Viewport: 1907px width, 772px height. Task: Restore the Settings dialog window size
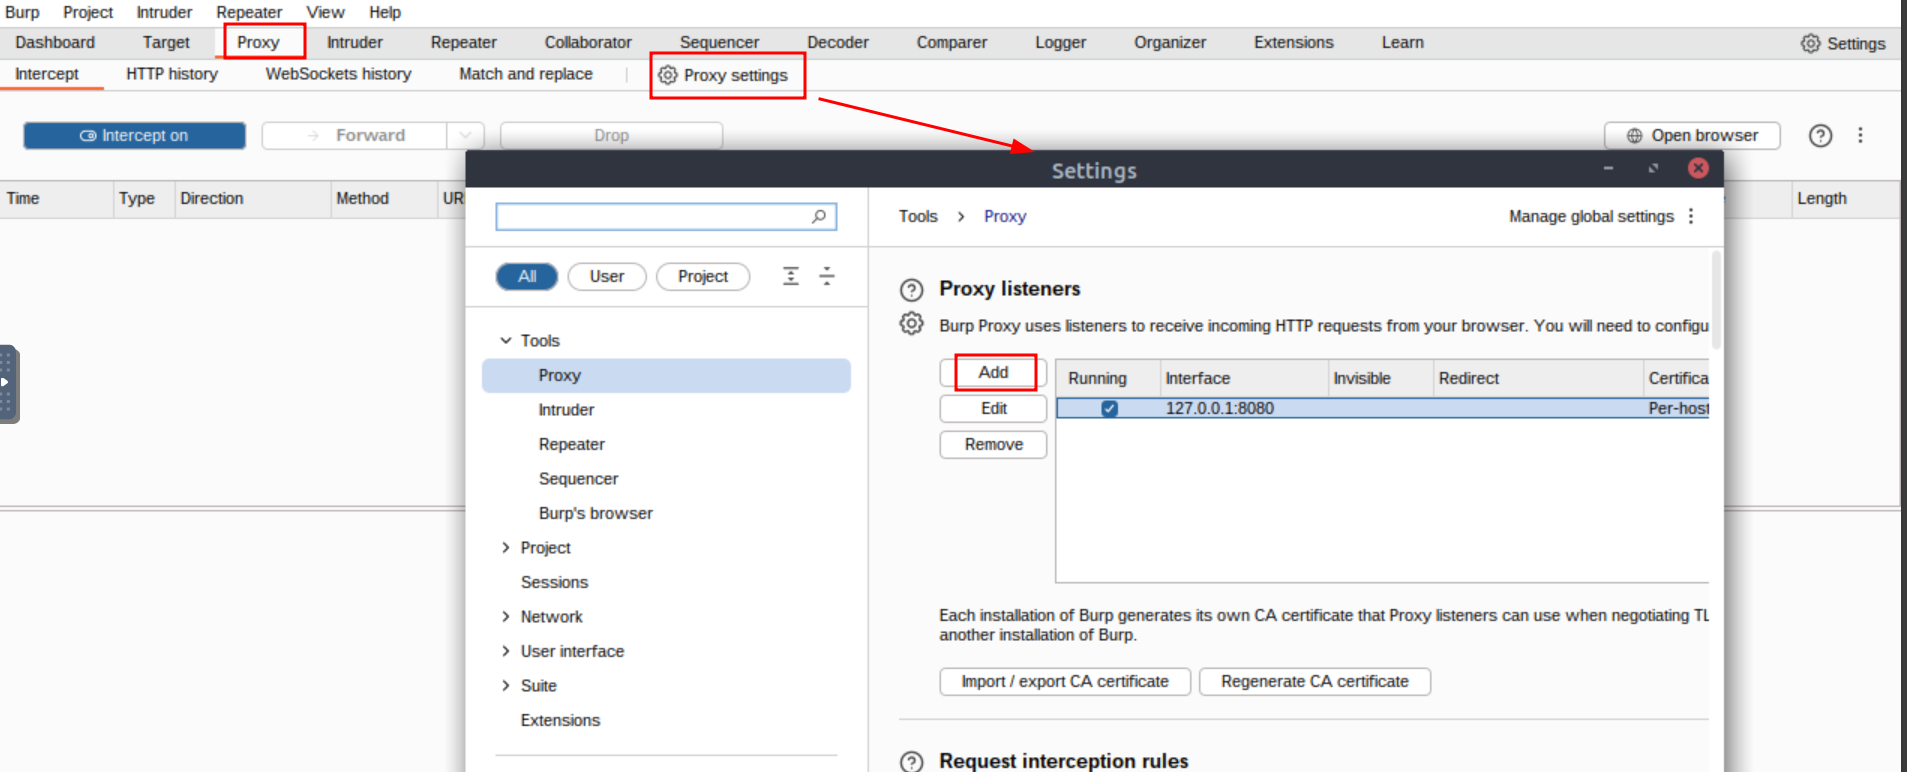click(1653, 168)
